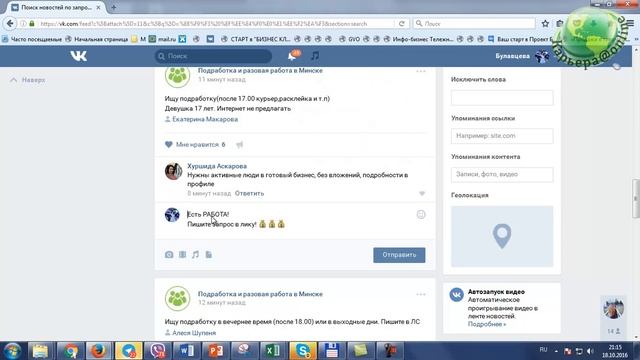Image resolution: width=640 pixels, height=360 pixels.
Task: Open emoji picker in comment box
Action: pyautogui.click(x=421, y=214)
